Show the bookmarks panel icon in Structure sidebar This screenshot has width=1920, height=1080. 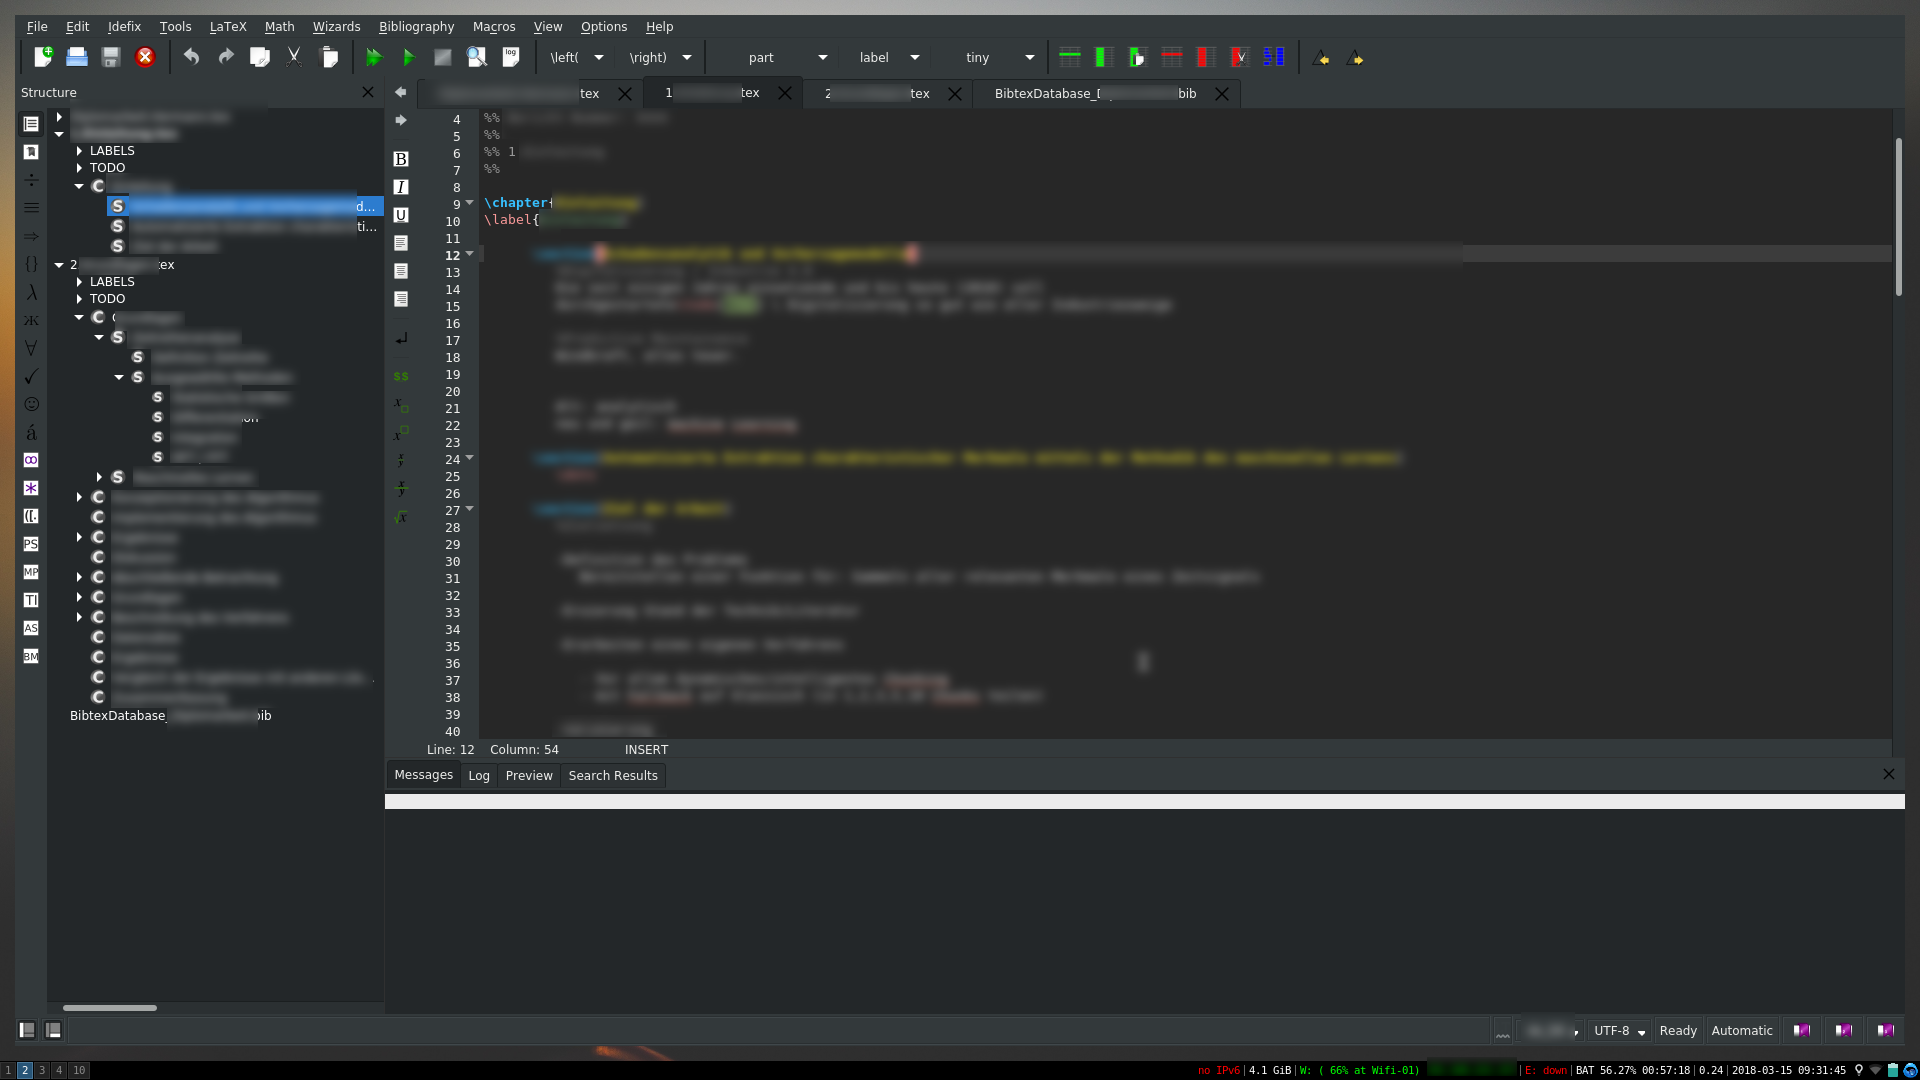(31, 152)
